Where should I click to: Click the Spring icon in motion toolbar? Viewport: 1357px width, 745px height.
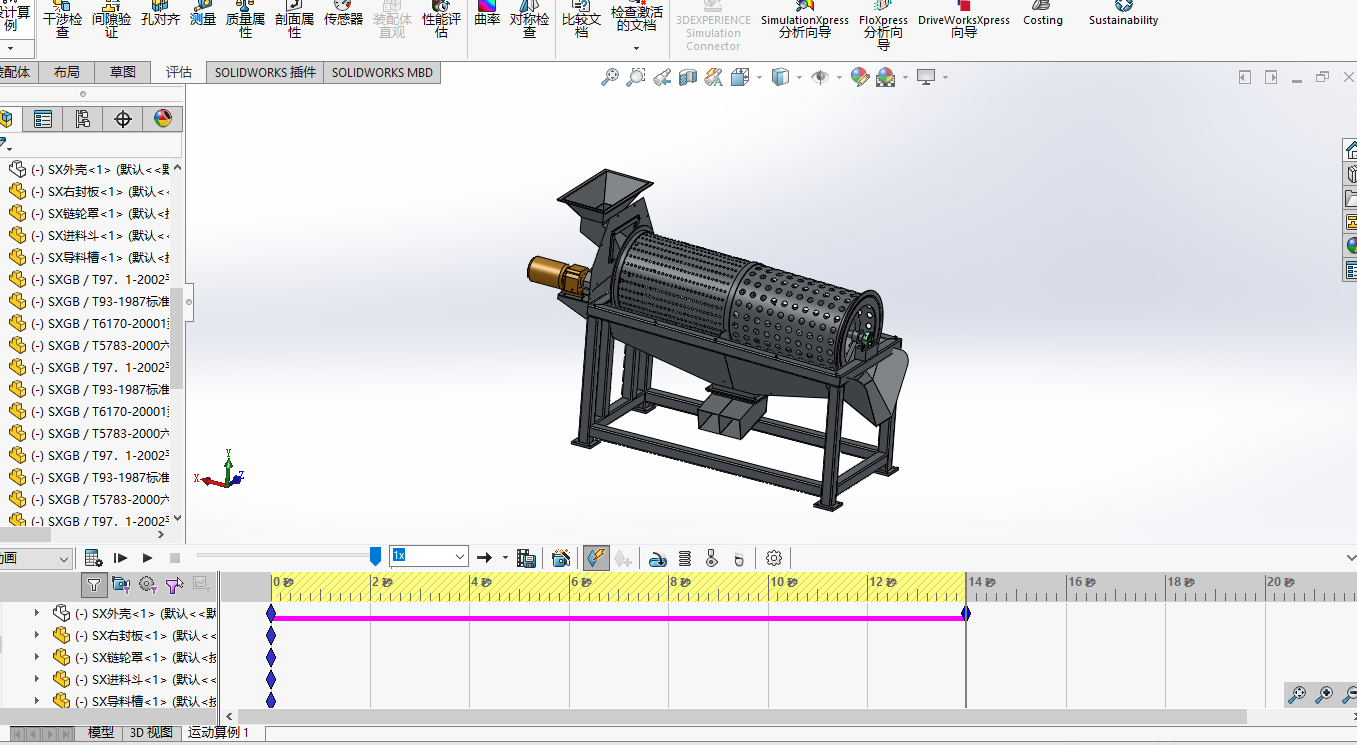(685, 558)
